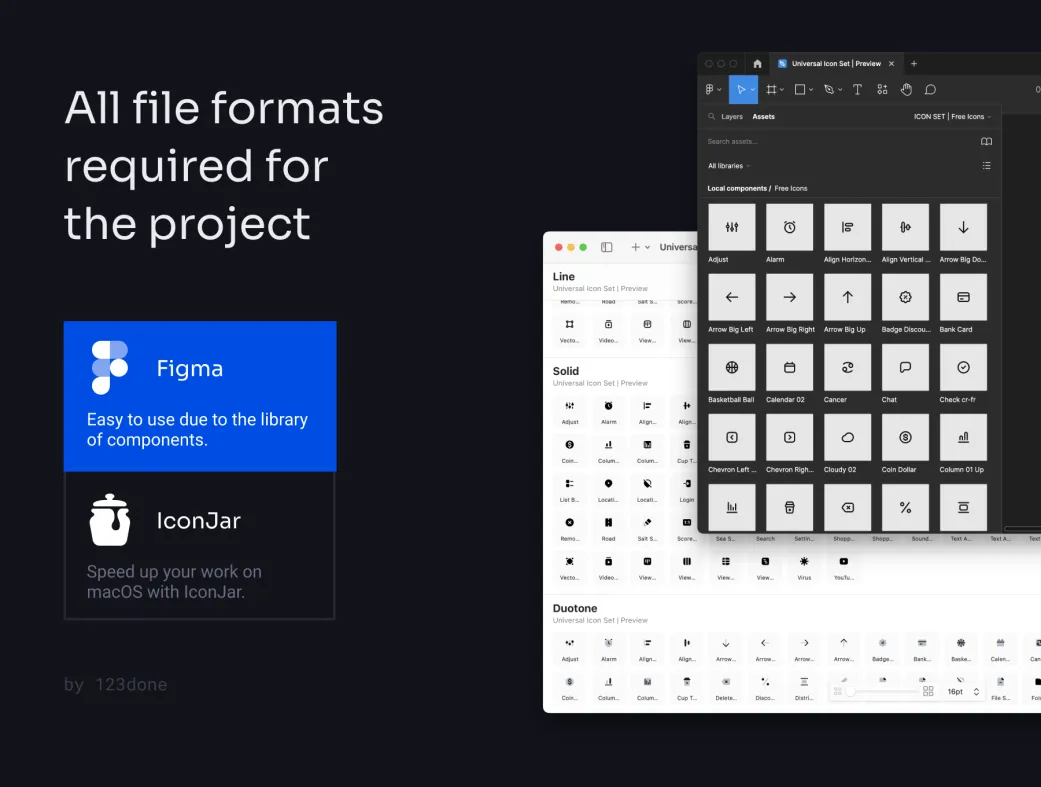This screenshot has width=1041, height=787.
Task: Pick the Column 01 Up component
Action: [963, 437]
